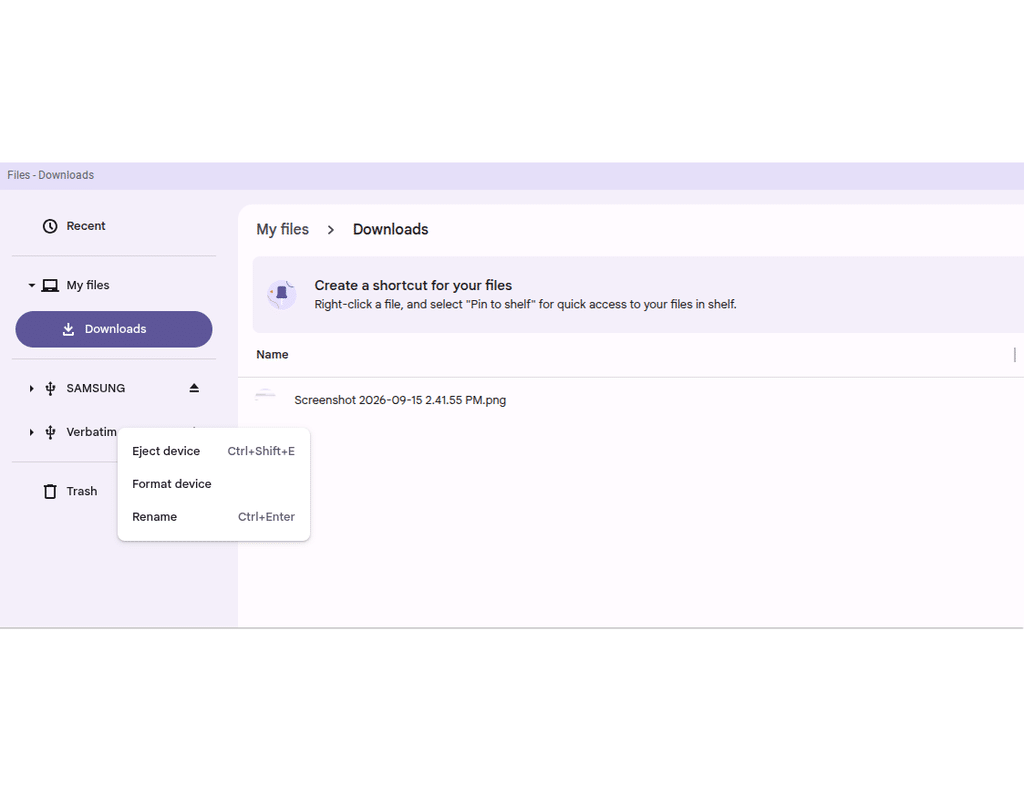Sort files by Name column
This screenshot has width=1024, height=789.
pyautogui.click(x=272, y=355)
